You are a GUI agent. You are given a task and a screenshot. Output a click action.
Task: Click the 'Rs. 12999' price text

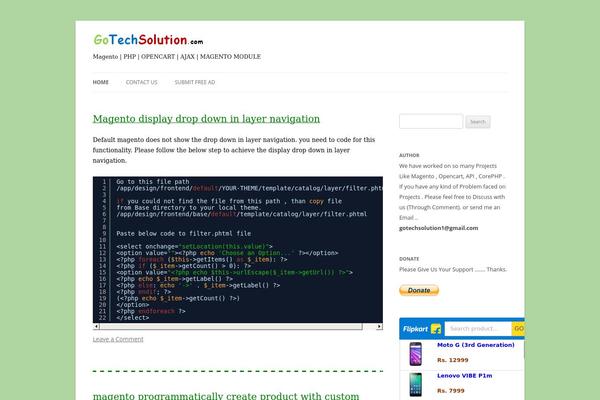click(x=453, y=360)
